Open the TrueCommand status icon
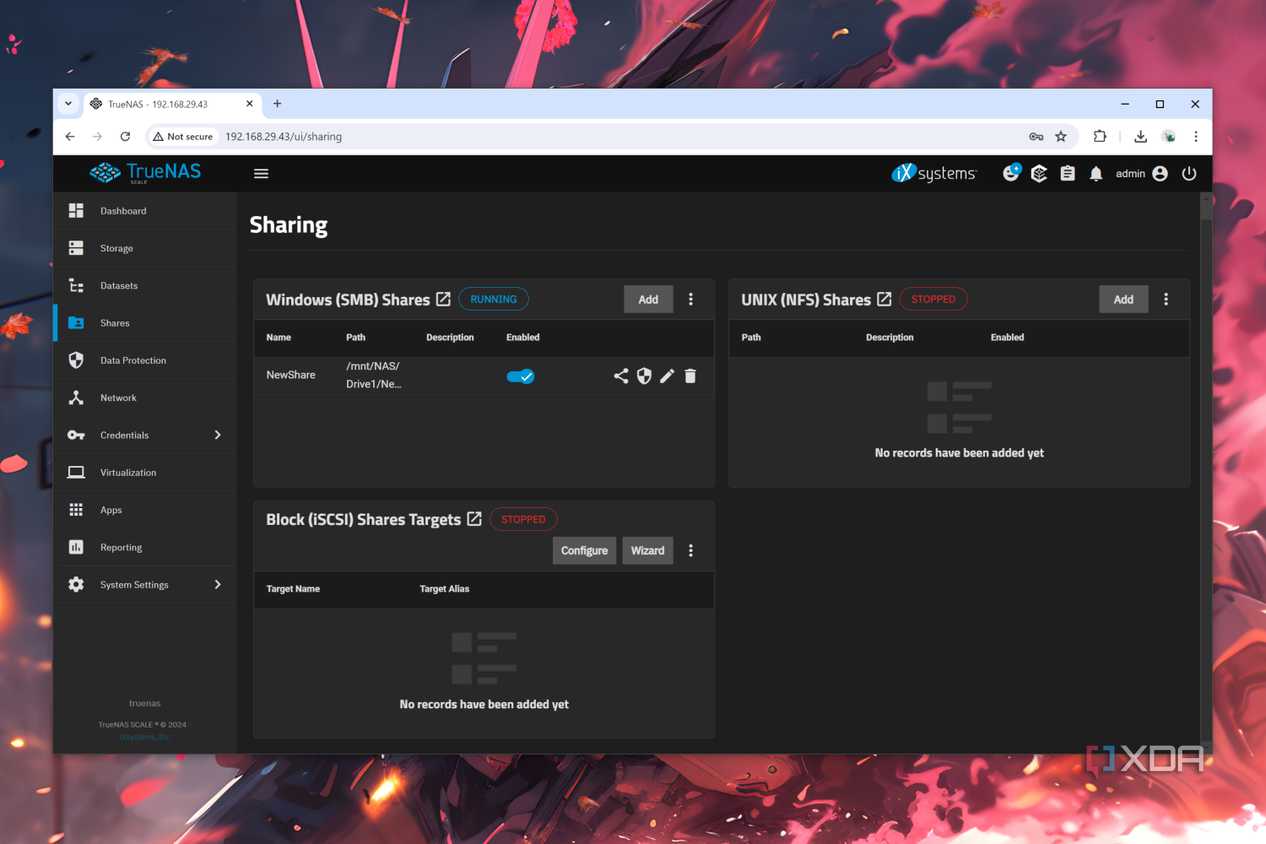Screen dimensions: 1266x844 click(1039, 174)
